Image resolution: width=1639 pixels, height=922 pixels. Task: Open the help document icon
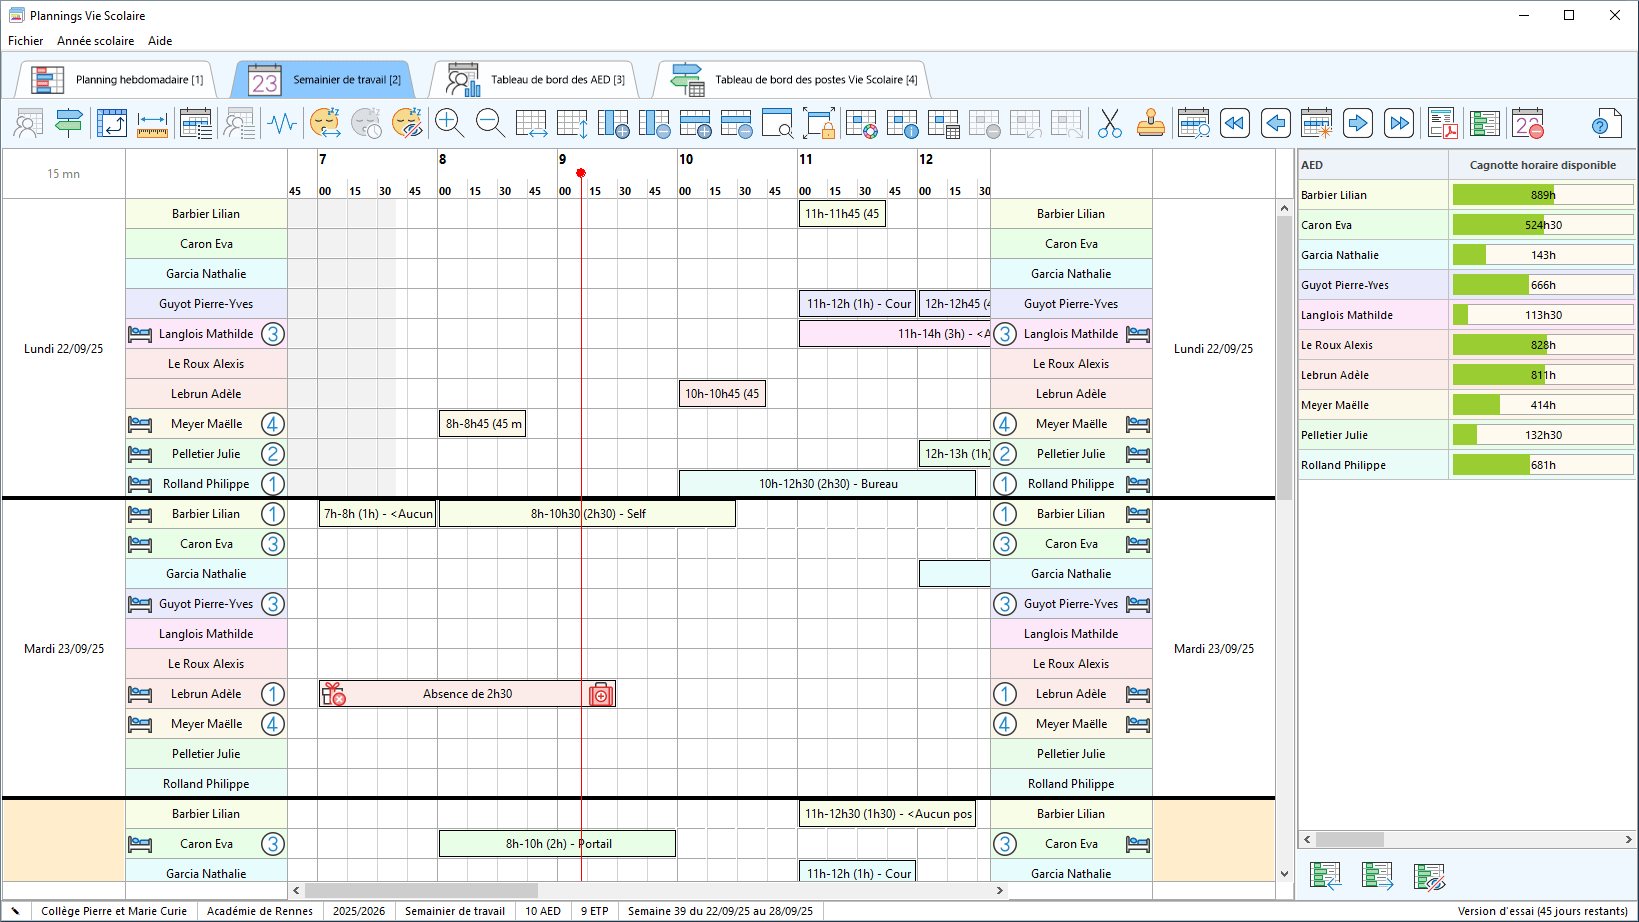coord(1605,123)
